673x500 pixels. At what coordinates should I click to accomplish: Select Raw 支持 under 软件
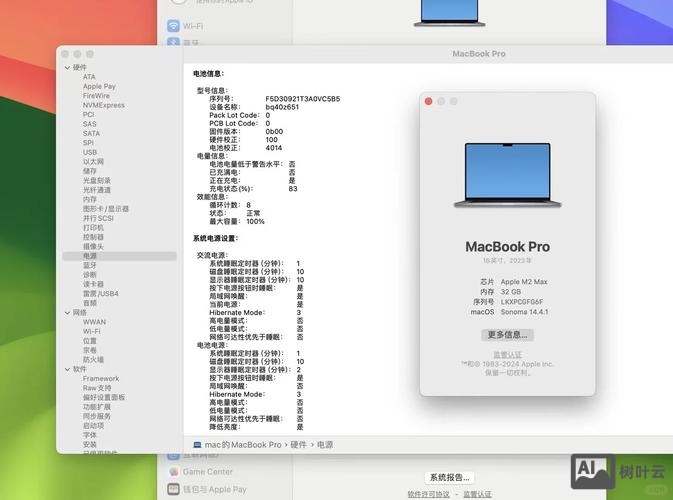[x=97, y=388]
